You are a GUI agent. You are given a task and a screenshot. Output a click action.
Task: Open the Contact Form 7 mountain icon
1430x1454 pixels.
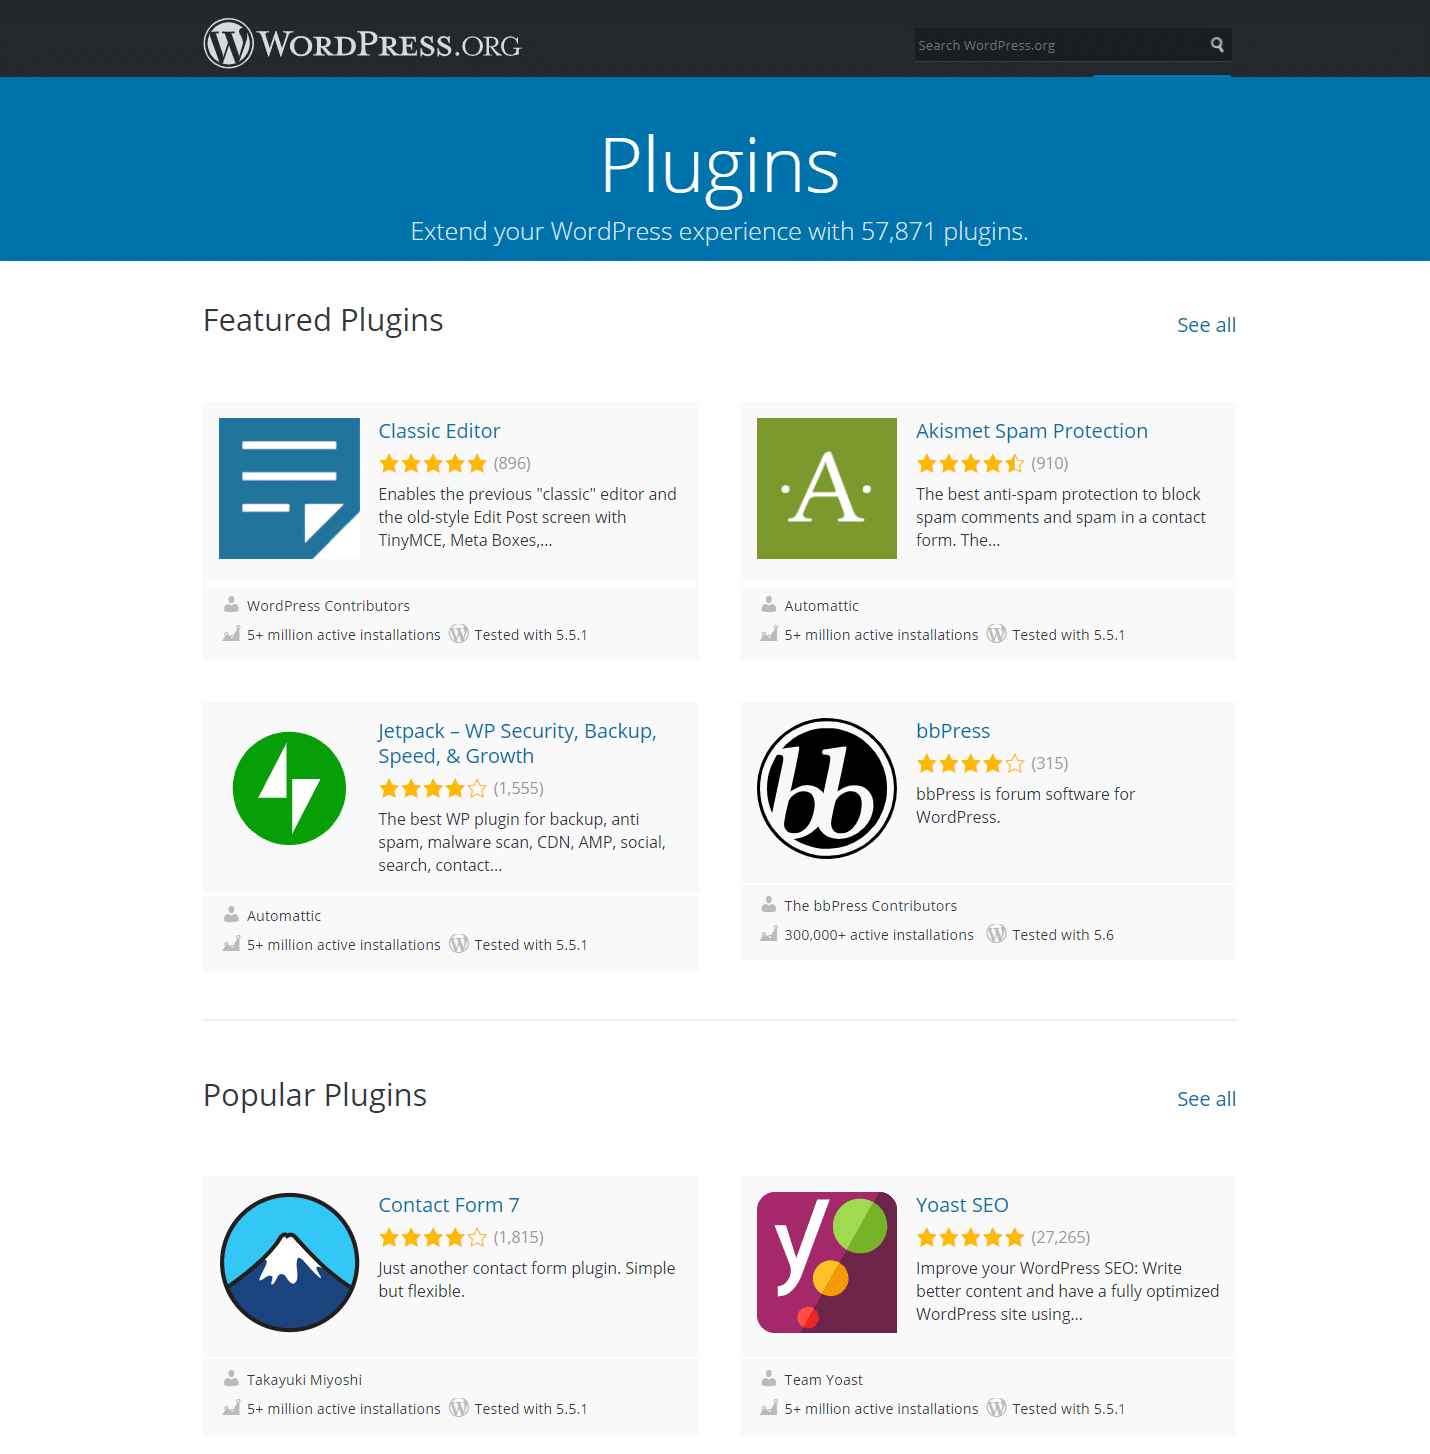pyautogui.click(x=289, y=1262)
